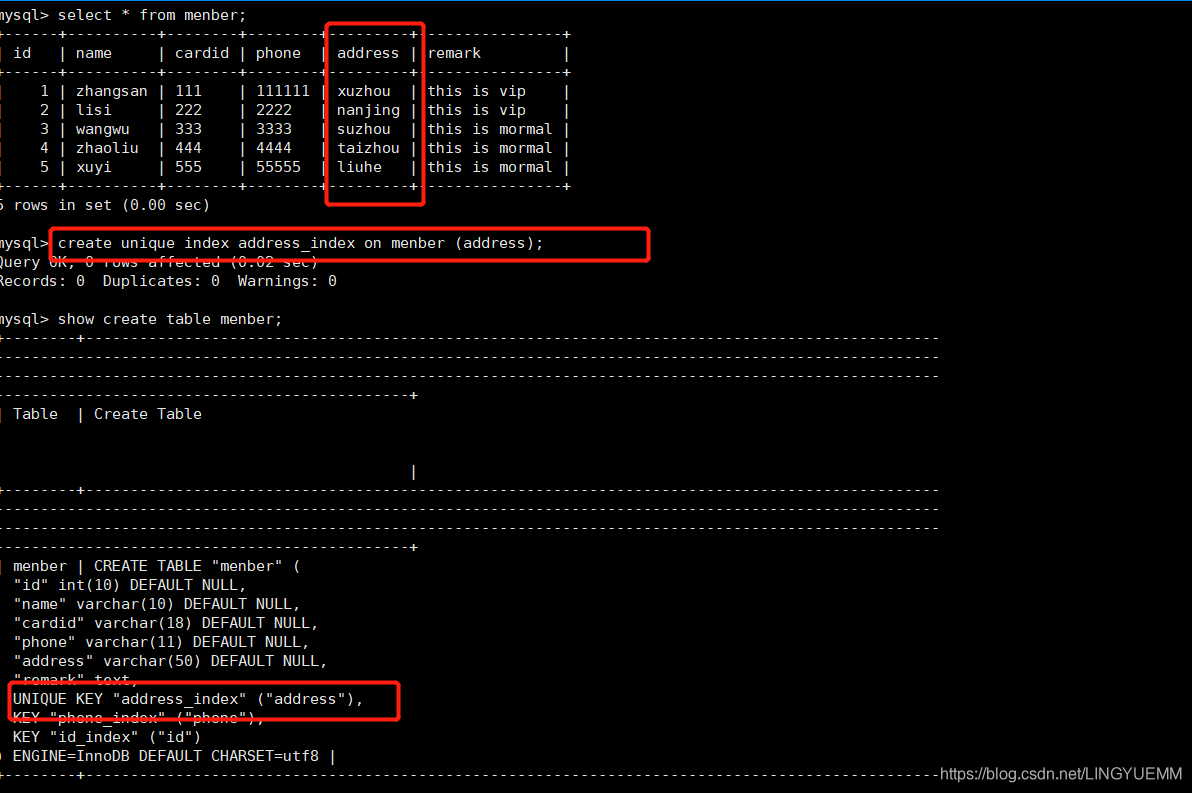This screenshot has height=793, width=1192.
Task: Click the '"cardid" varchar(18) DEFAULT NULL' line
Action: pos(166,623)
